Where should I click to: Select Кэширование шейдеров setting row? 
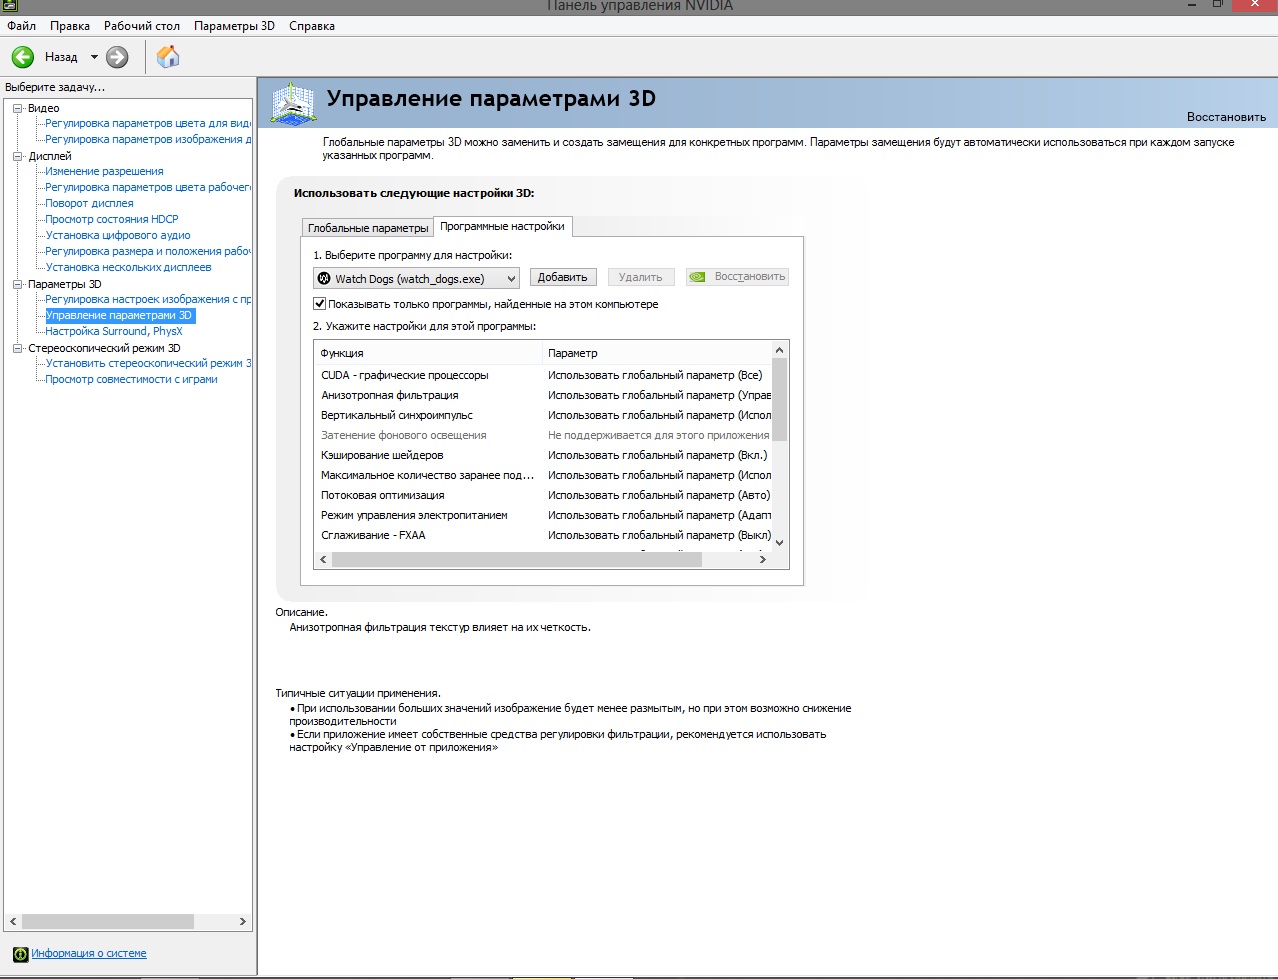coord(544,456)
